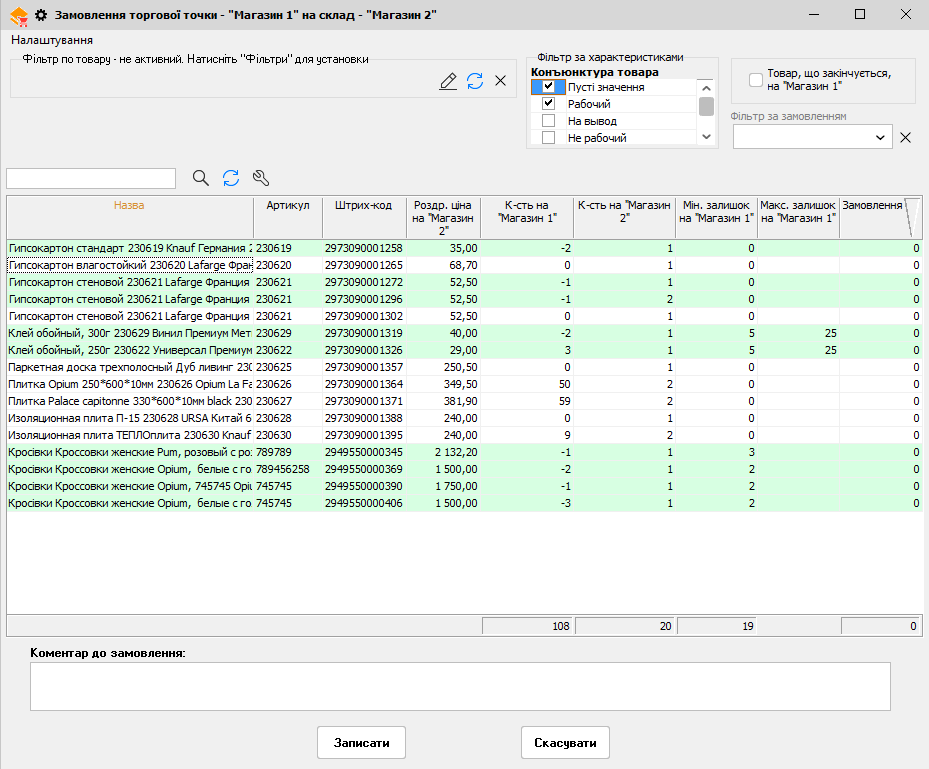This screenshot has height=769, width=929.
Task: Refresh the table using blue arrows icon
Action: coord(231,178)
